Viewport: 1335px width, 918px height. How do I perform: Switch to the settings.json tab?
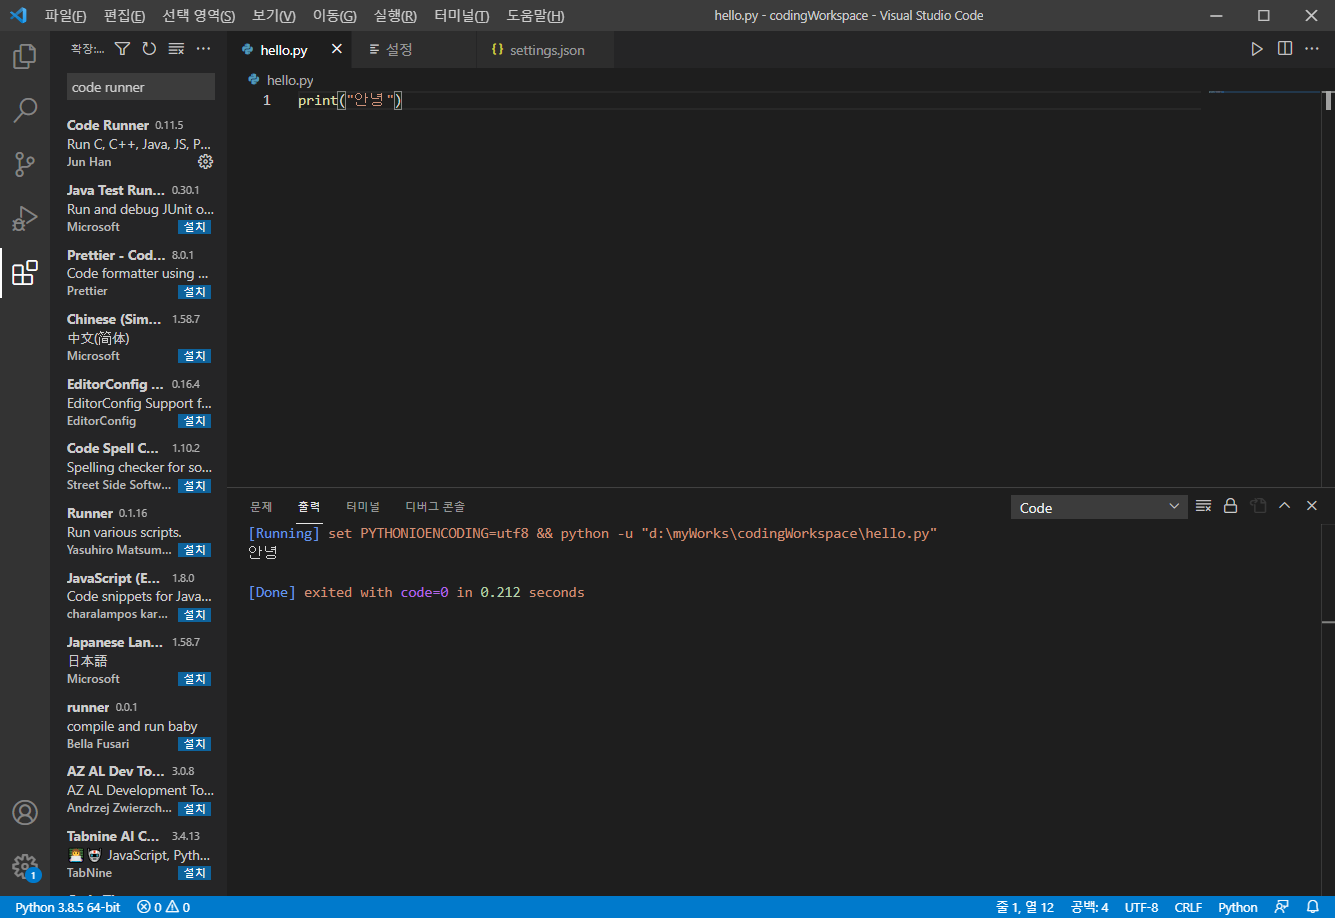click(546, 50)
